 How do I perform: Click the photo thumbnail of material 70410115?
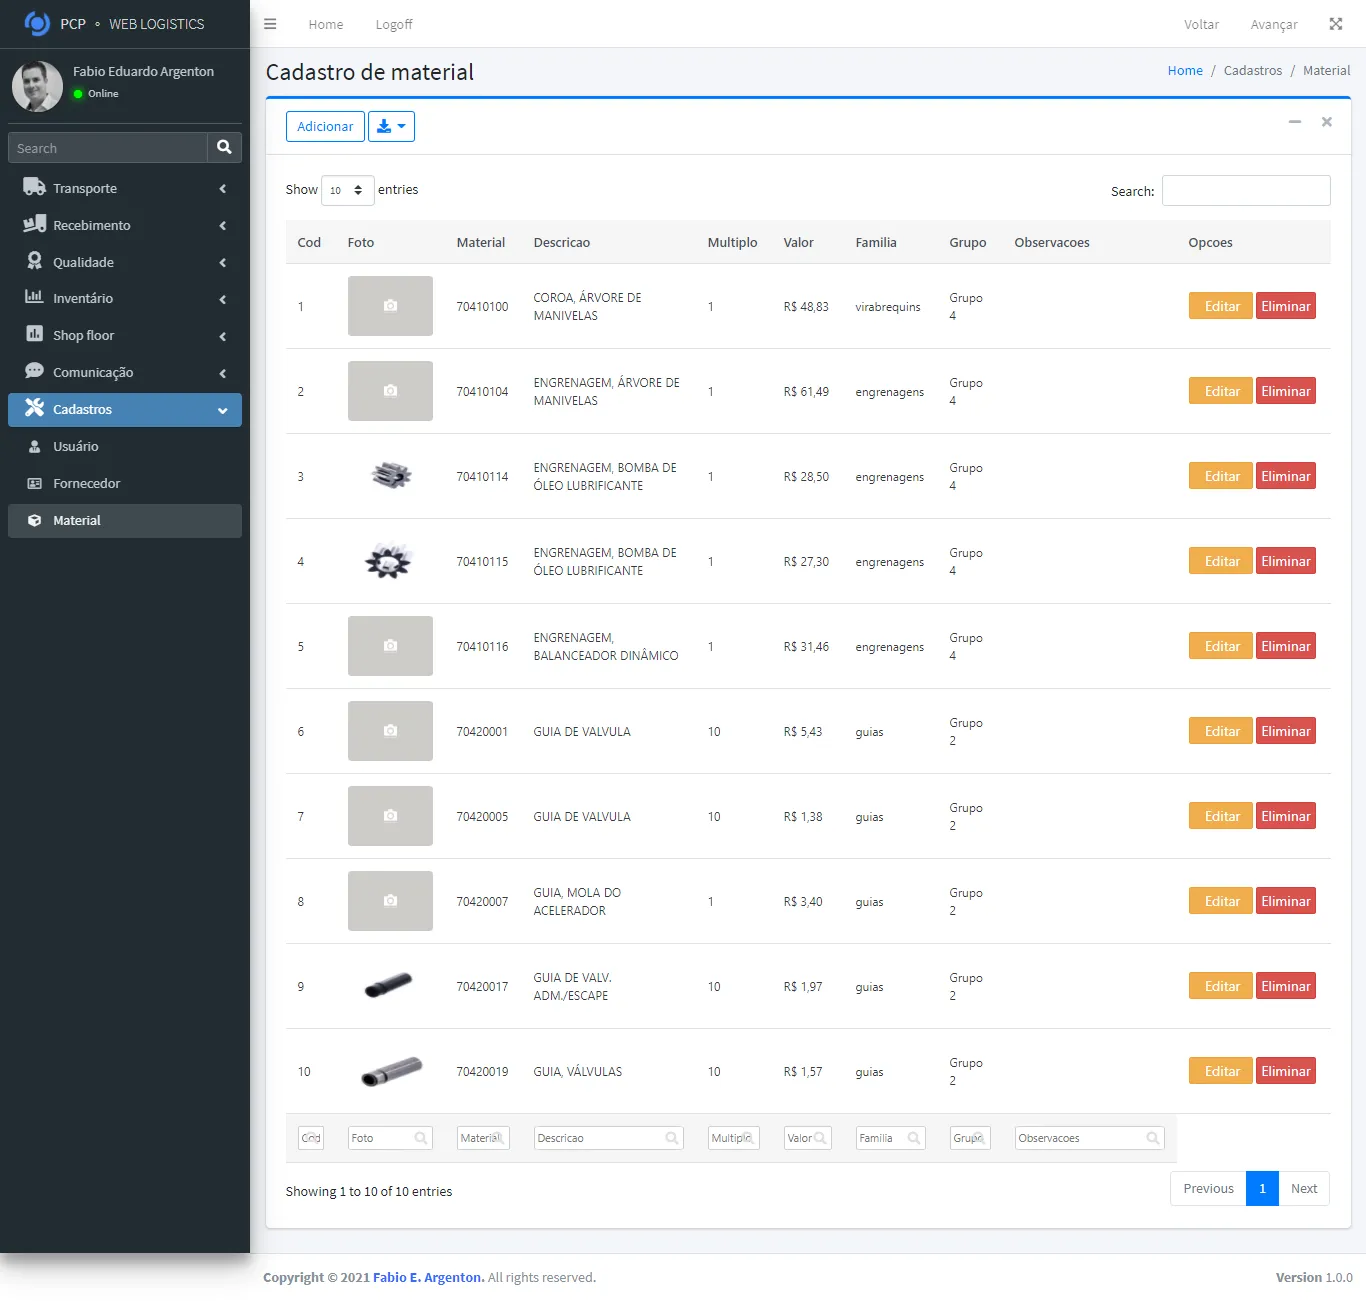[x=389, y=561]
